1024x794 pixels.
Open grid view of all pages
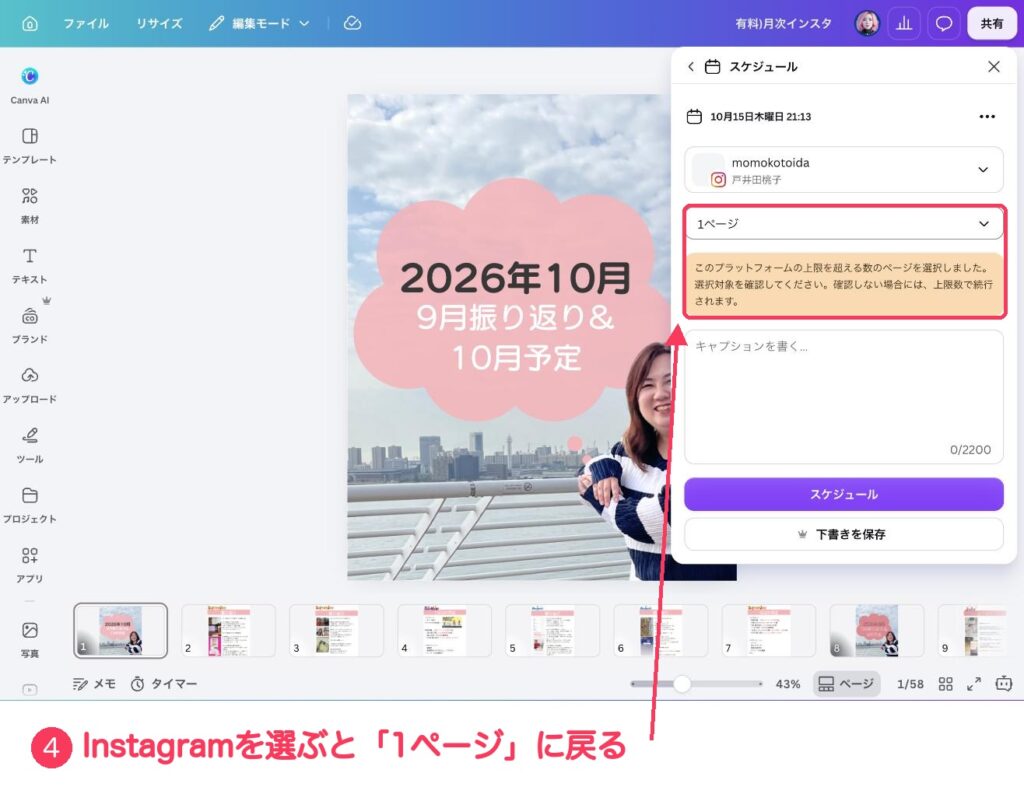point(946,684)
